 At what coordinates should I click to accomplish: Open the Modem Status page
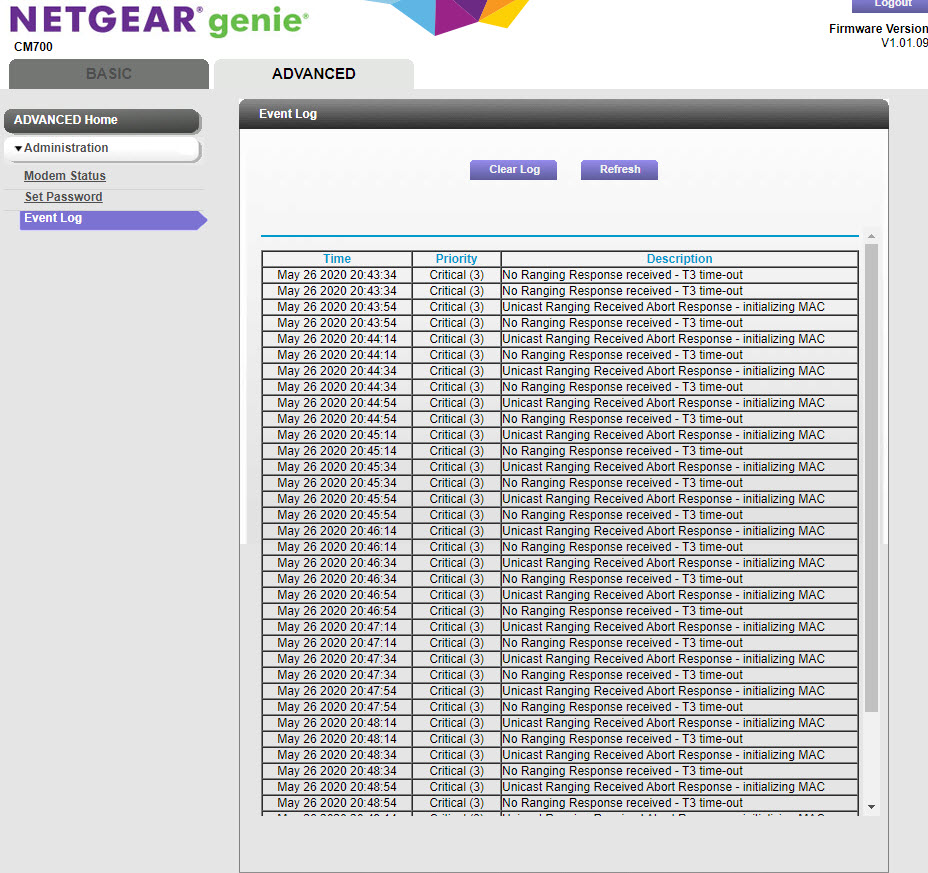(64, 175)
